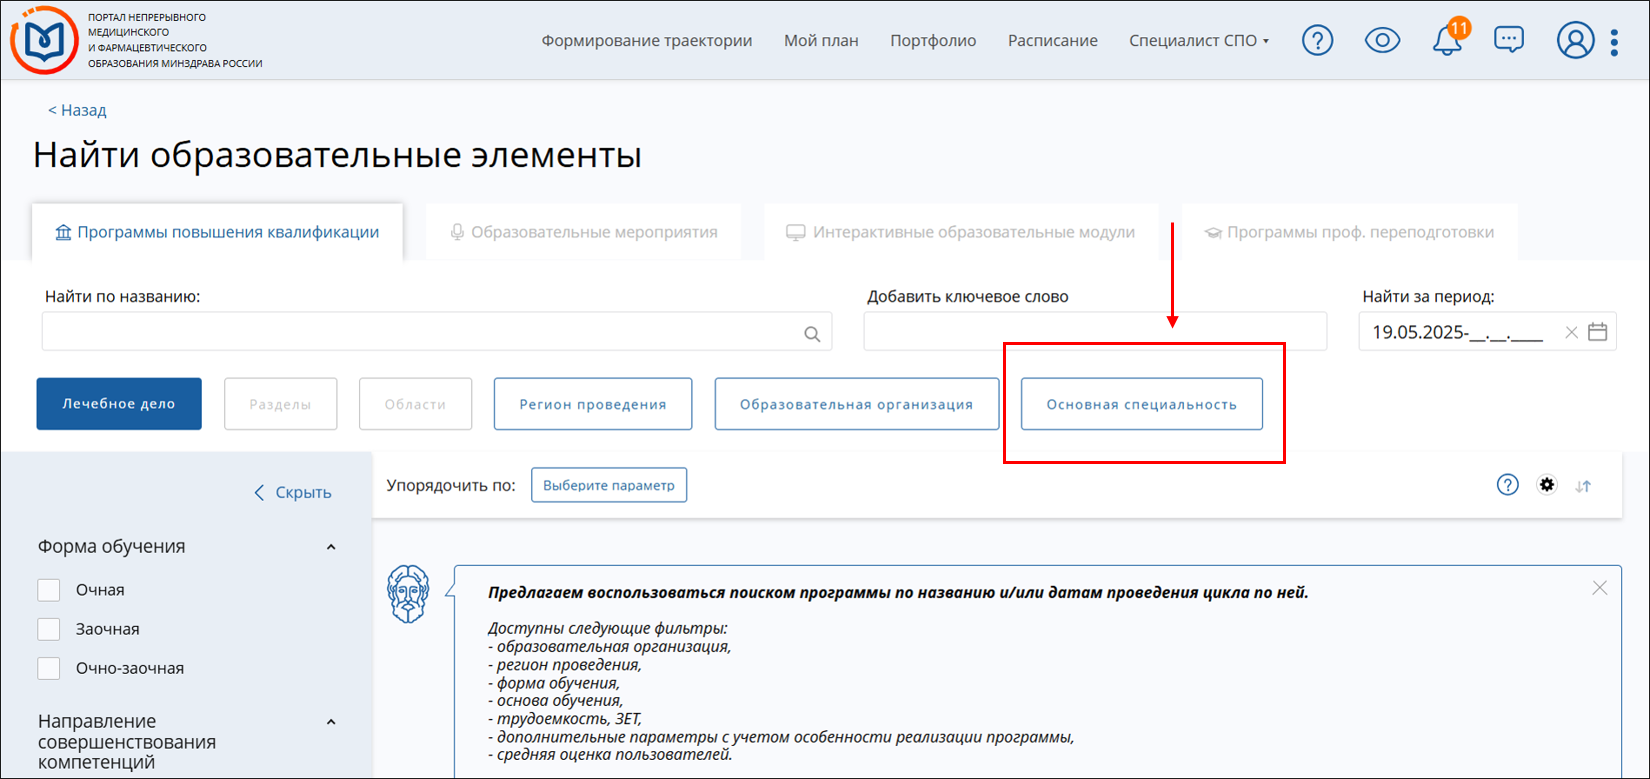This screenshot has height=779, width=1650.
Task: Switch to Образовательные мероприятия tab
Action: click(584, 232)
